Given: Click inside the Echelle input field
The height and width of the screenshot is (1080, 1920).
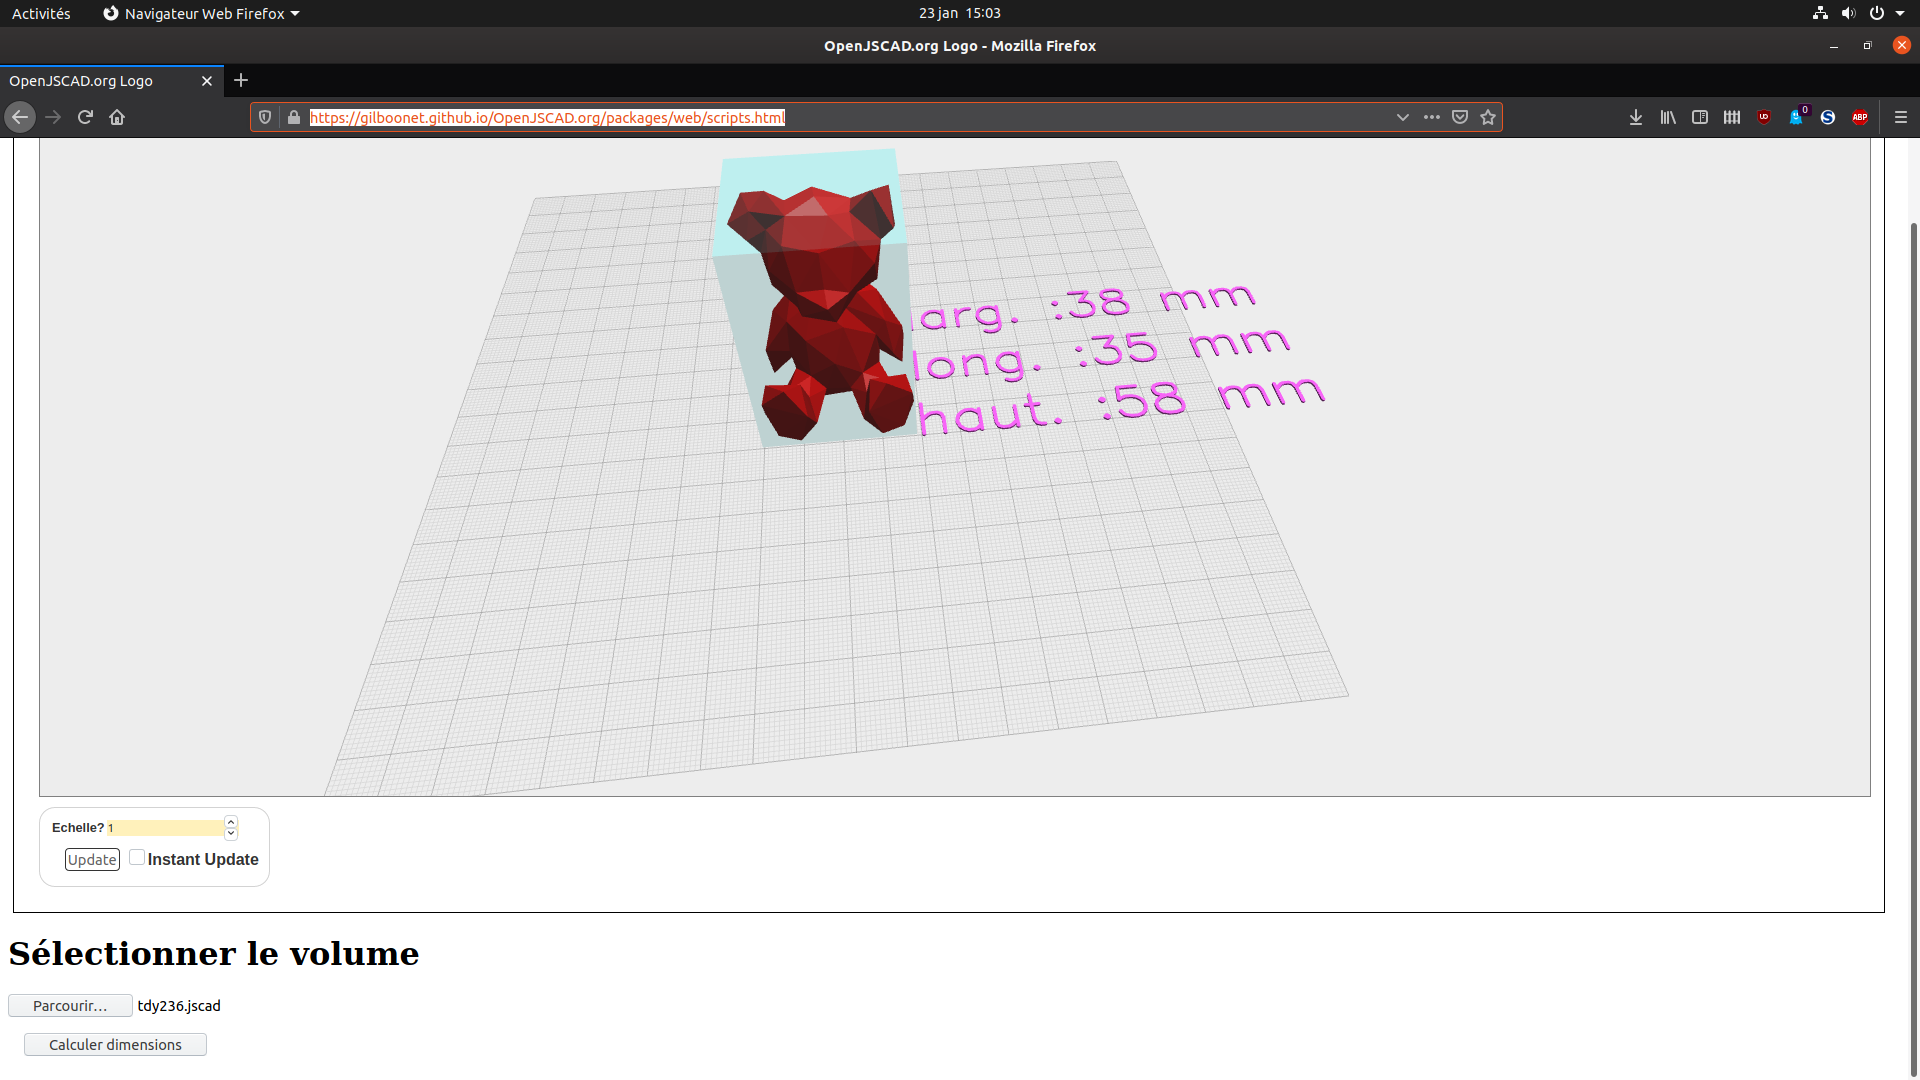Looking at the screenshot, I should 165,828.
